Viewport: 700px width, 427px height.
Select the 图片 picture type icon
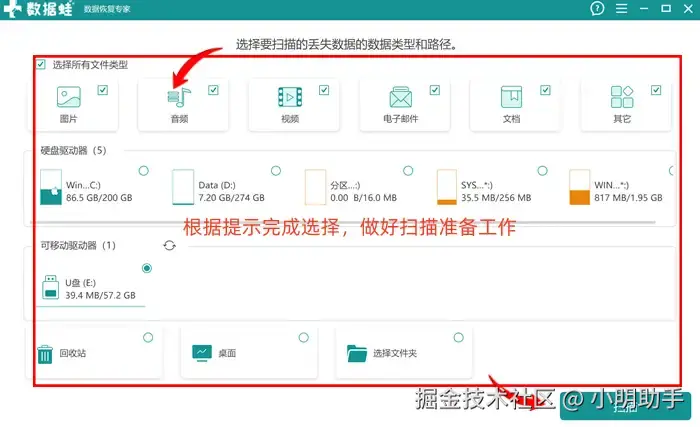tap(69, 97)
